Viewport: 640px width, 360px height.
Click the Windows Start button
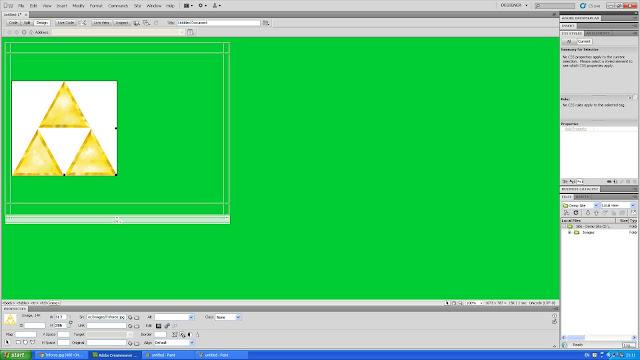point(16,355)
